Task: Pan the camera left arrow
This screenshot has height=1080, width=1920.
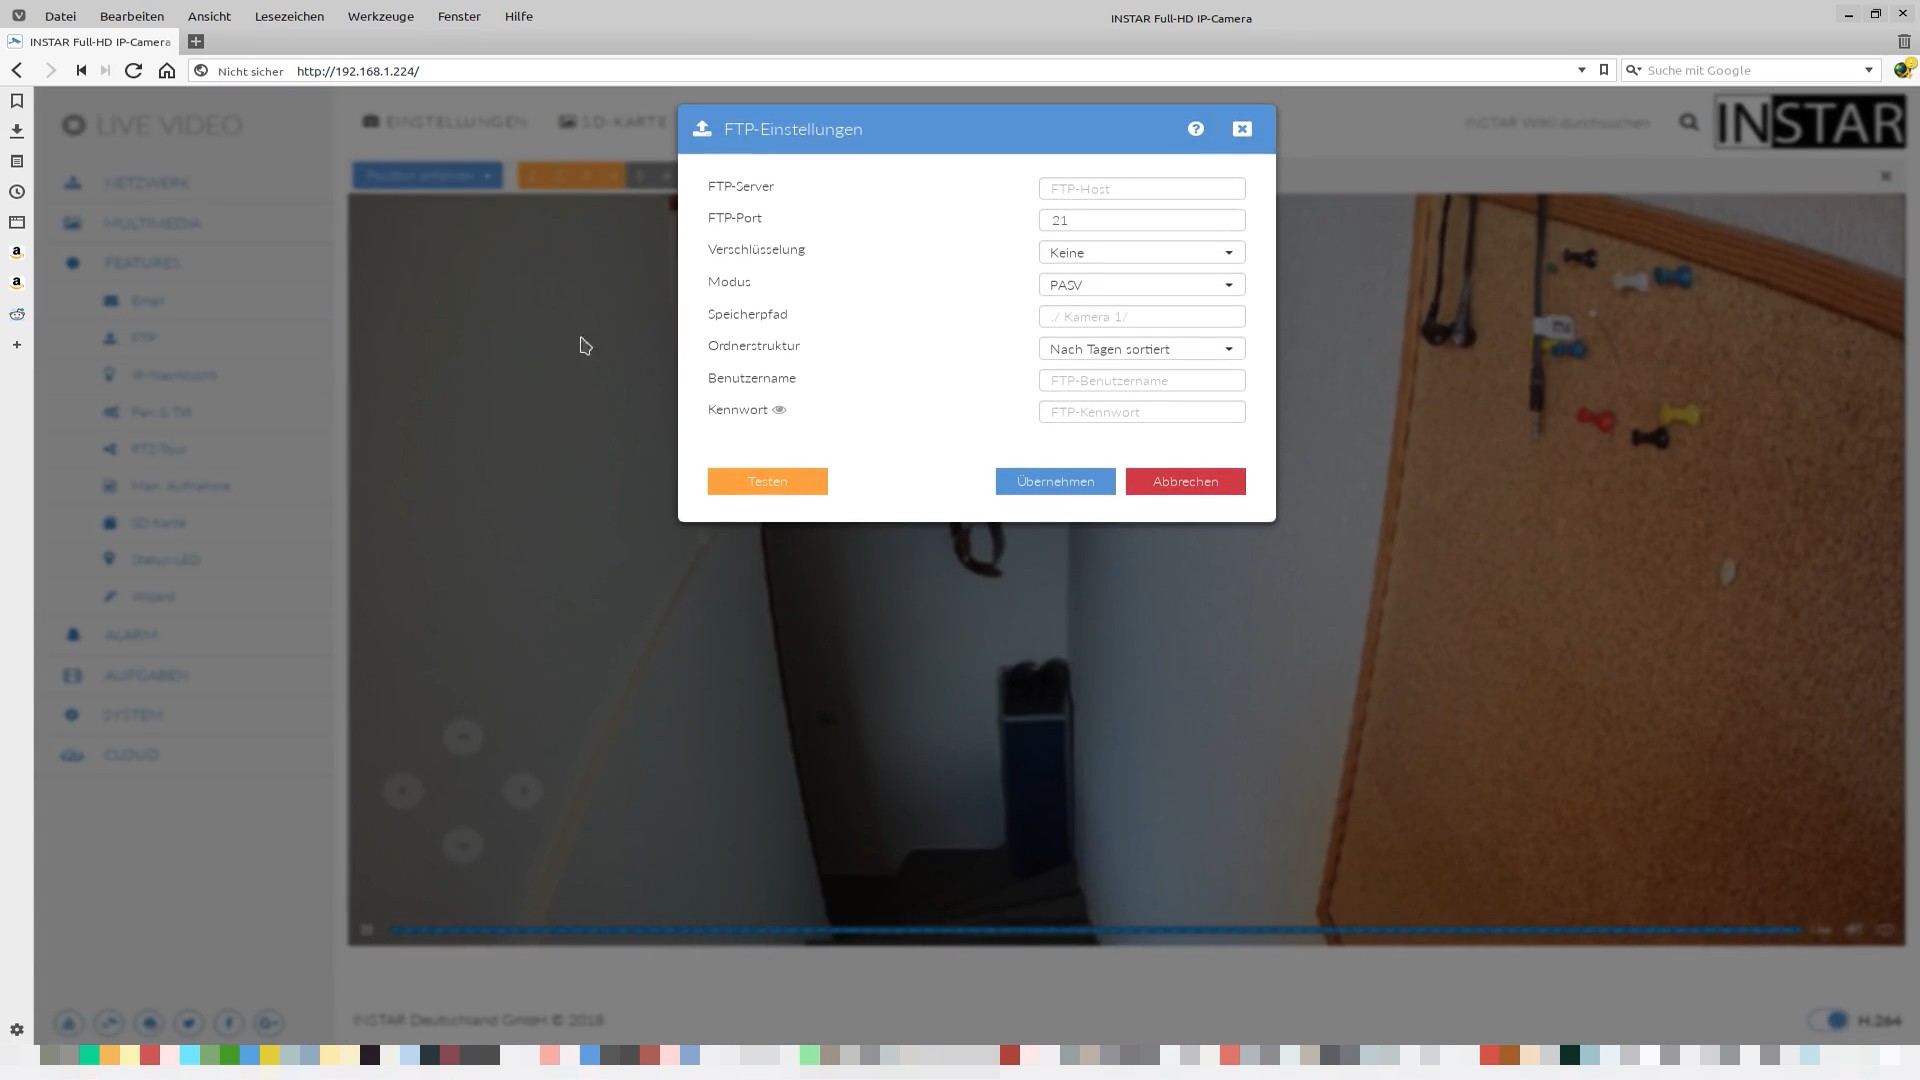Action: [403, 791]
